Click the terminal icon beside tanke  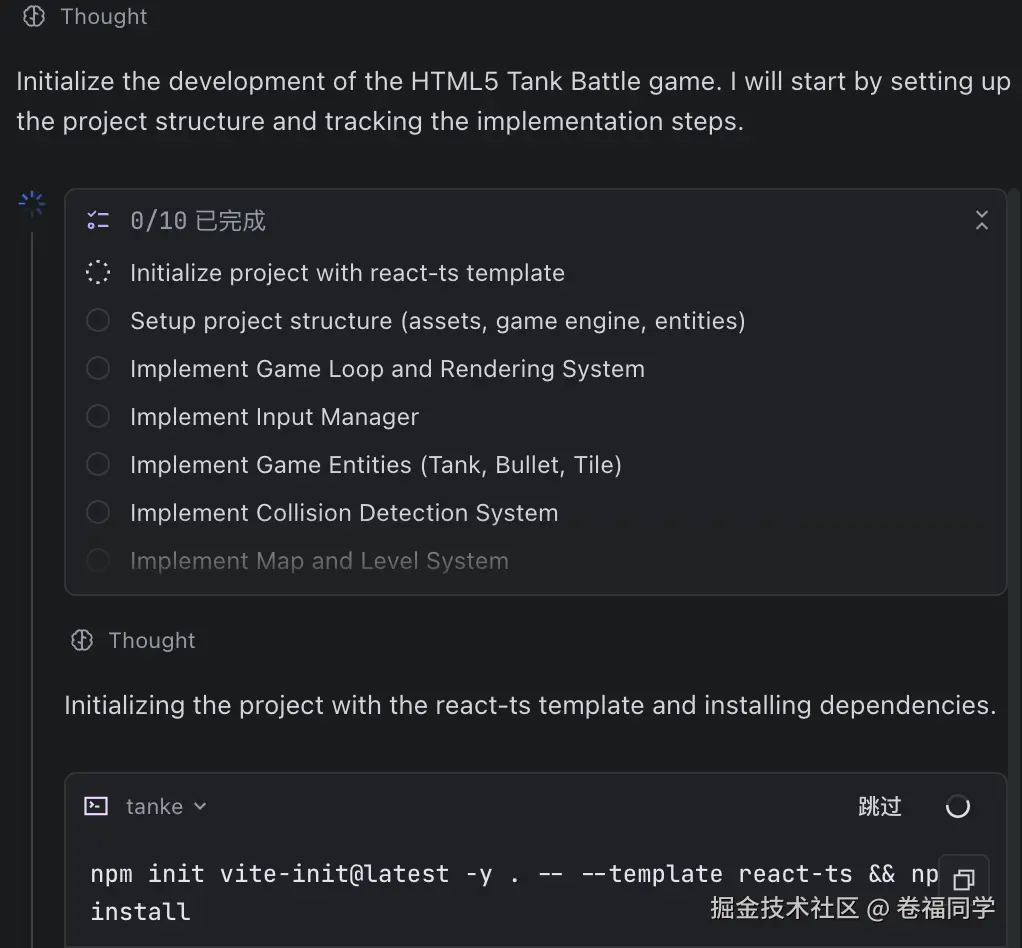coord(96,806)
